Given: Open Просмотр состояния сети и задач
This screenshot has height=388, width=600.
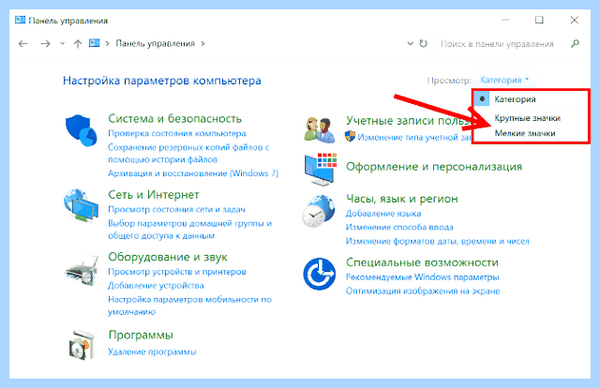Looking at the screenshot, I should pos(176,210).
